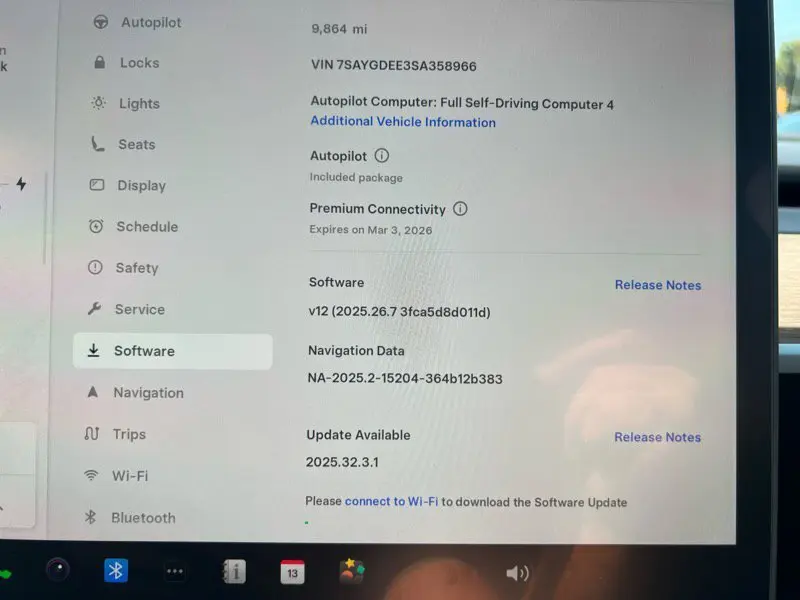The height and width of the screenshot is (600, 800).
Task: Click the Wi-Fi signal icon in sidebar
Action: pos(91,475)
